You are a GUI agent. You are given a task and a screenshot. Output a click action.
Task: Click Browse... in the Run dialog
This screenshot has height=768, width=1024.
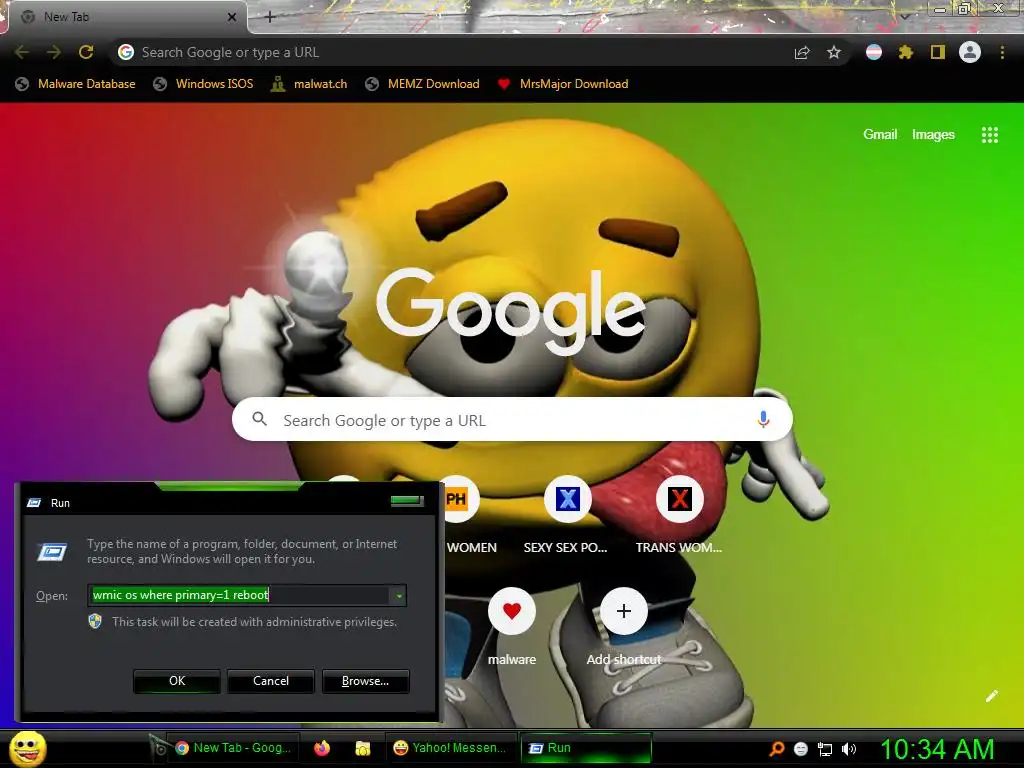pos(366,681)
